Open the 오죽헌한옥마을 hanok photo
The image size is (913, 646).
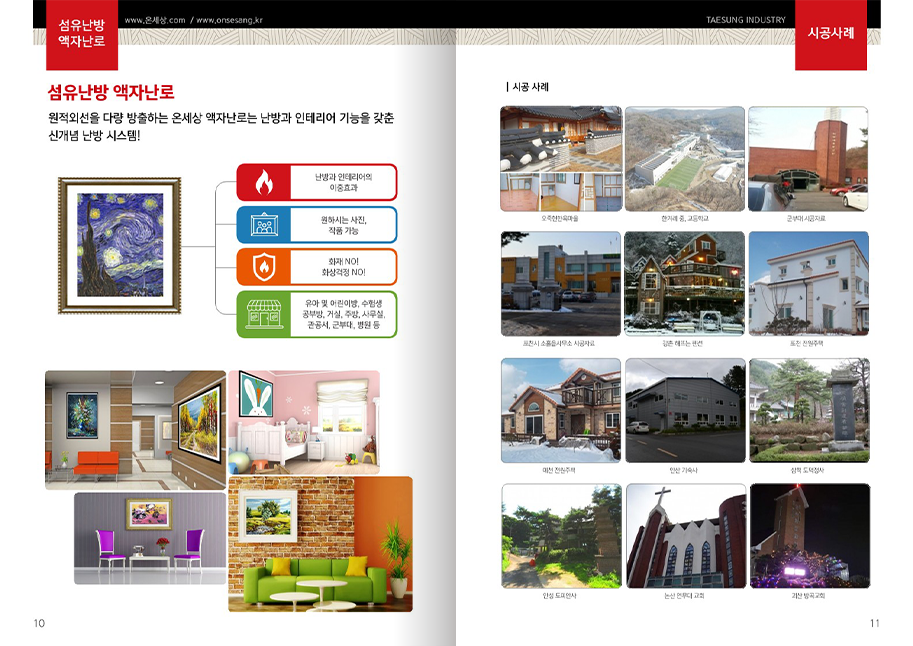tap(561, 158)
